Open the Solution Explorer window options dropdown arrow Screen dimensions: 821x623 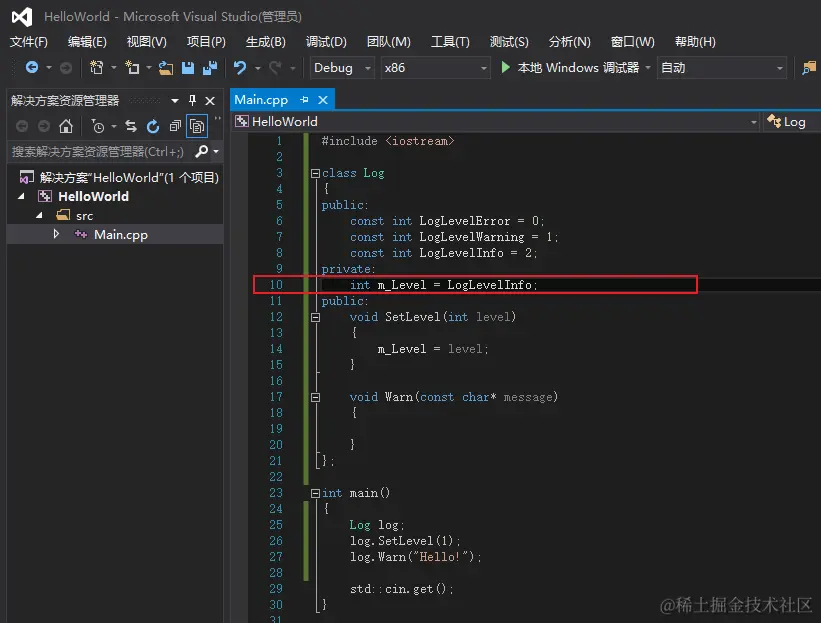(175, 101)
